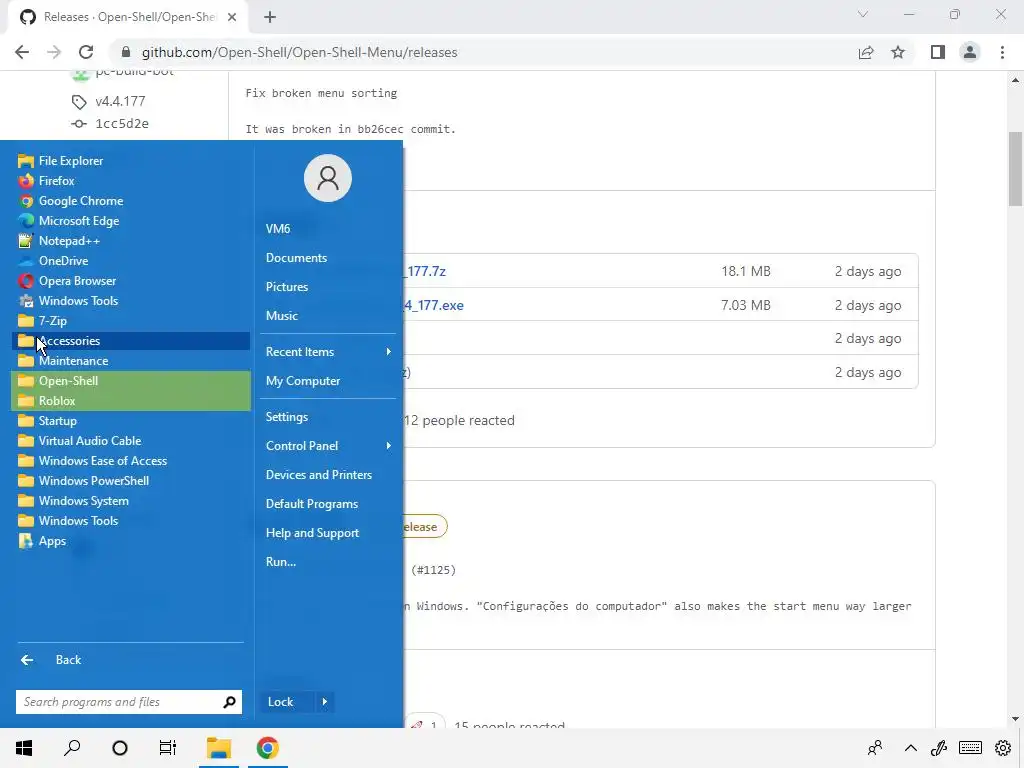The image size is (1024, 768).
Task: Click the Windows Start button
Action: coord(24,748)
